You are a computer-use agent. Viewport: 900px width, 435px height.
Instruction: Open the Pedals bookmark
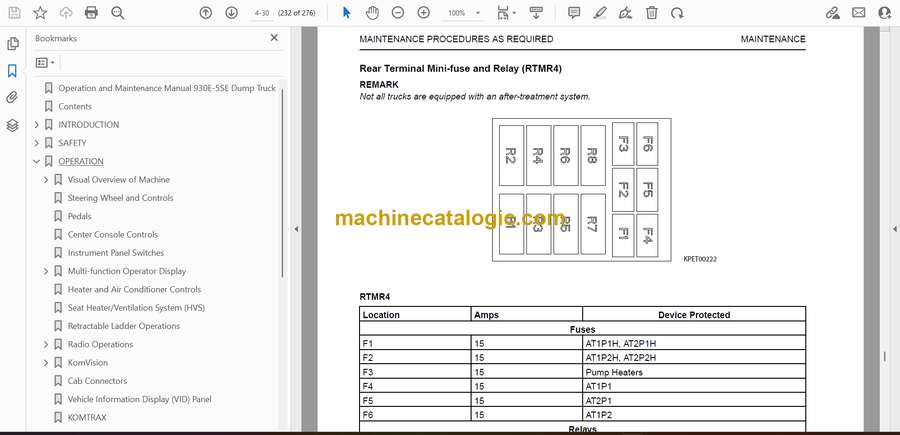(x=79, y=216)
